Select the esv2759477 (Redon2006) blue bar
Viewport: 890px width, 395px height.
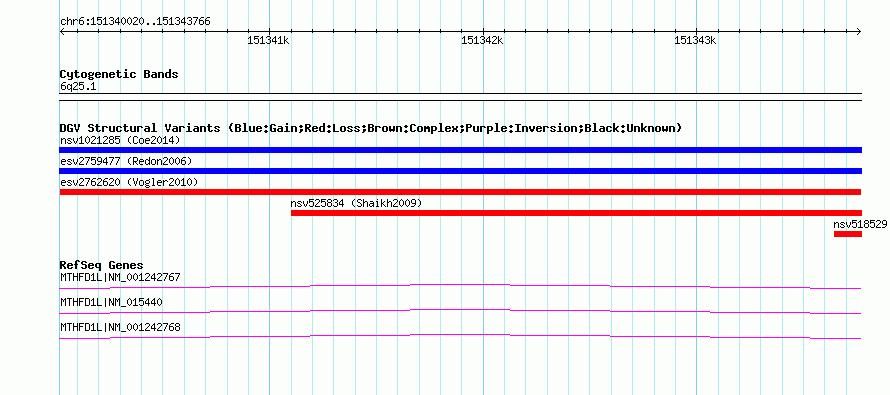click(x=460, y=171)
